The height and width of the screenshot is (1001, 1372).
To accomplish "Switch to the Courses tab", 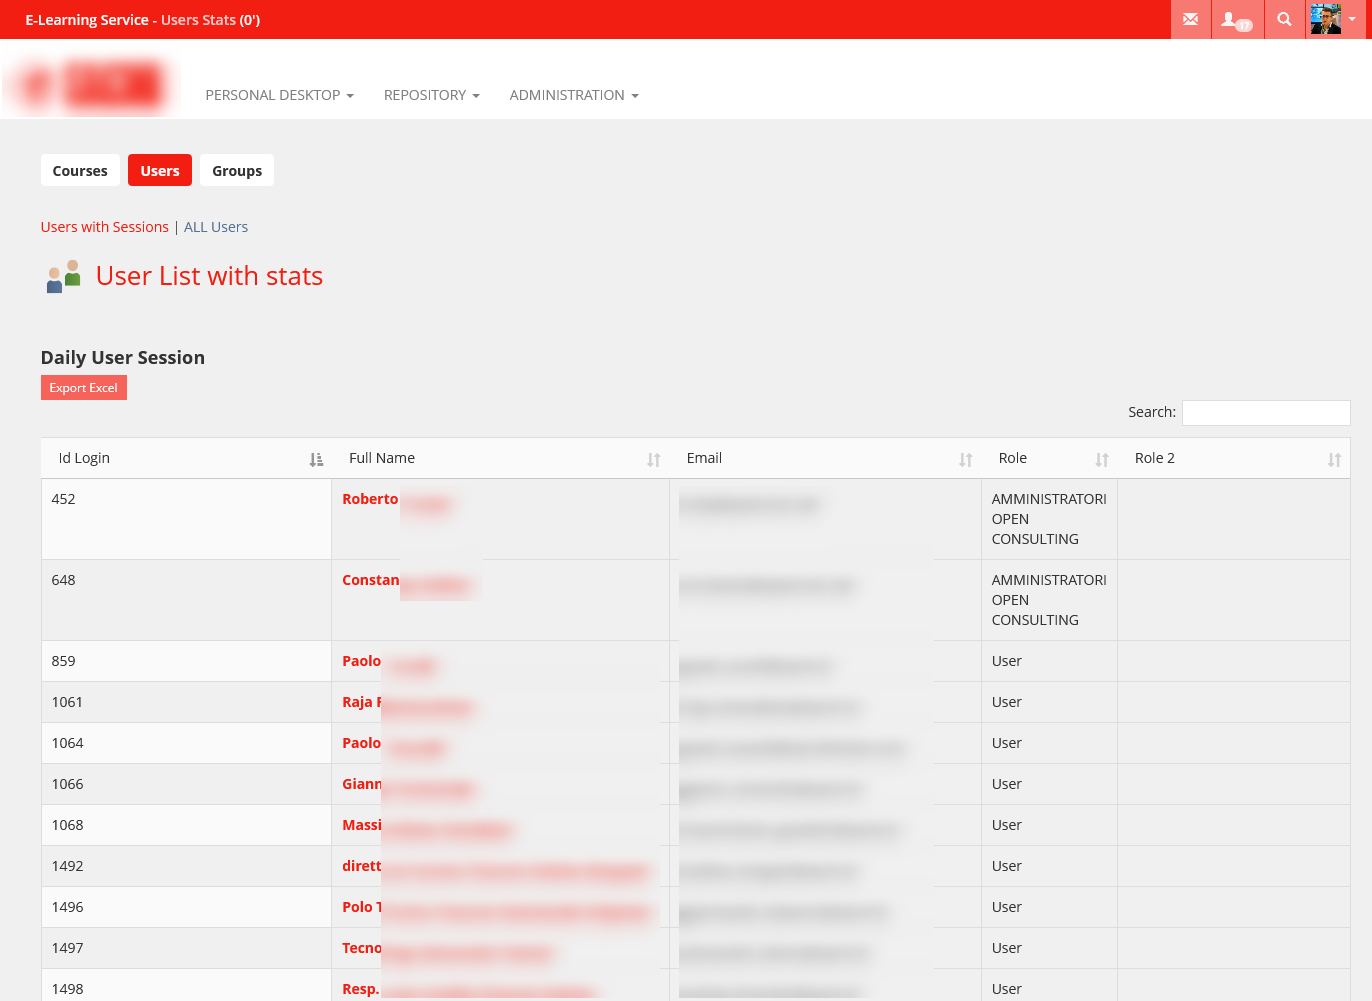I will 80,171.
